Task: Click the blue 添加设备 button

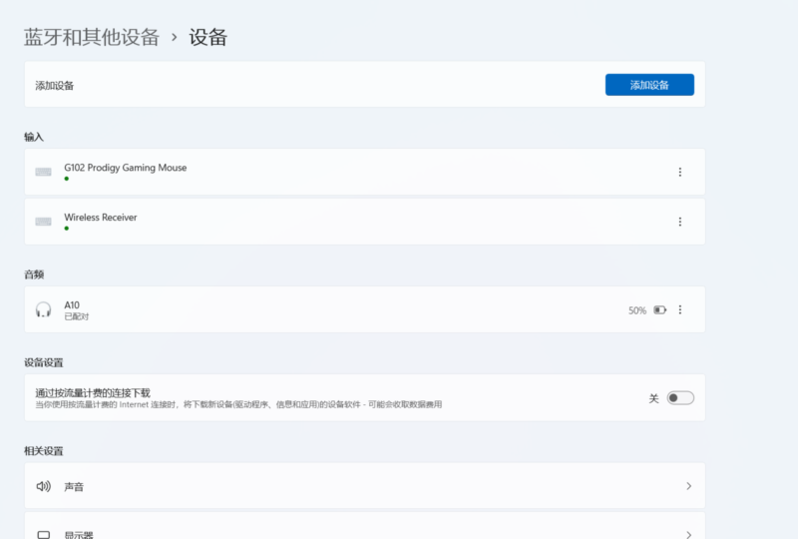Action: [649, 85]
